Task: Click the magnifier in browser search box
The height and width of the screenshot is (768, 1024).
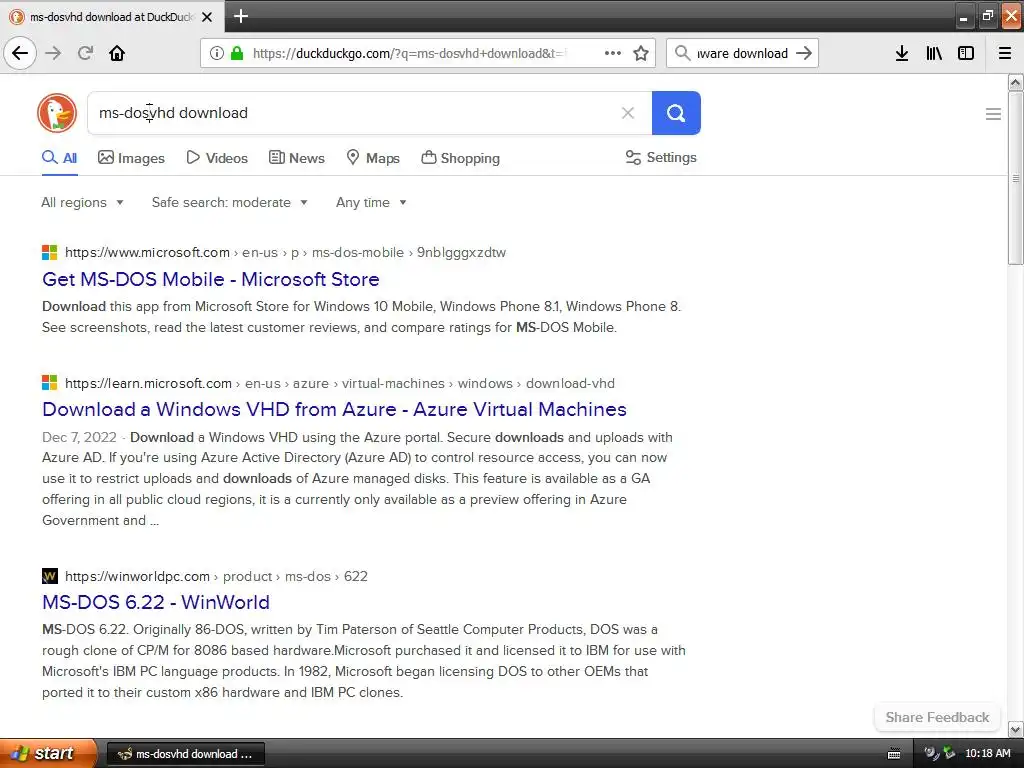Action: 682,53
